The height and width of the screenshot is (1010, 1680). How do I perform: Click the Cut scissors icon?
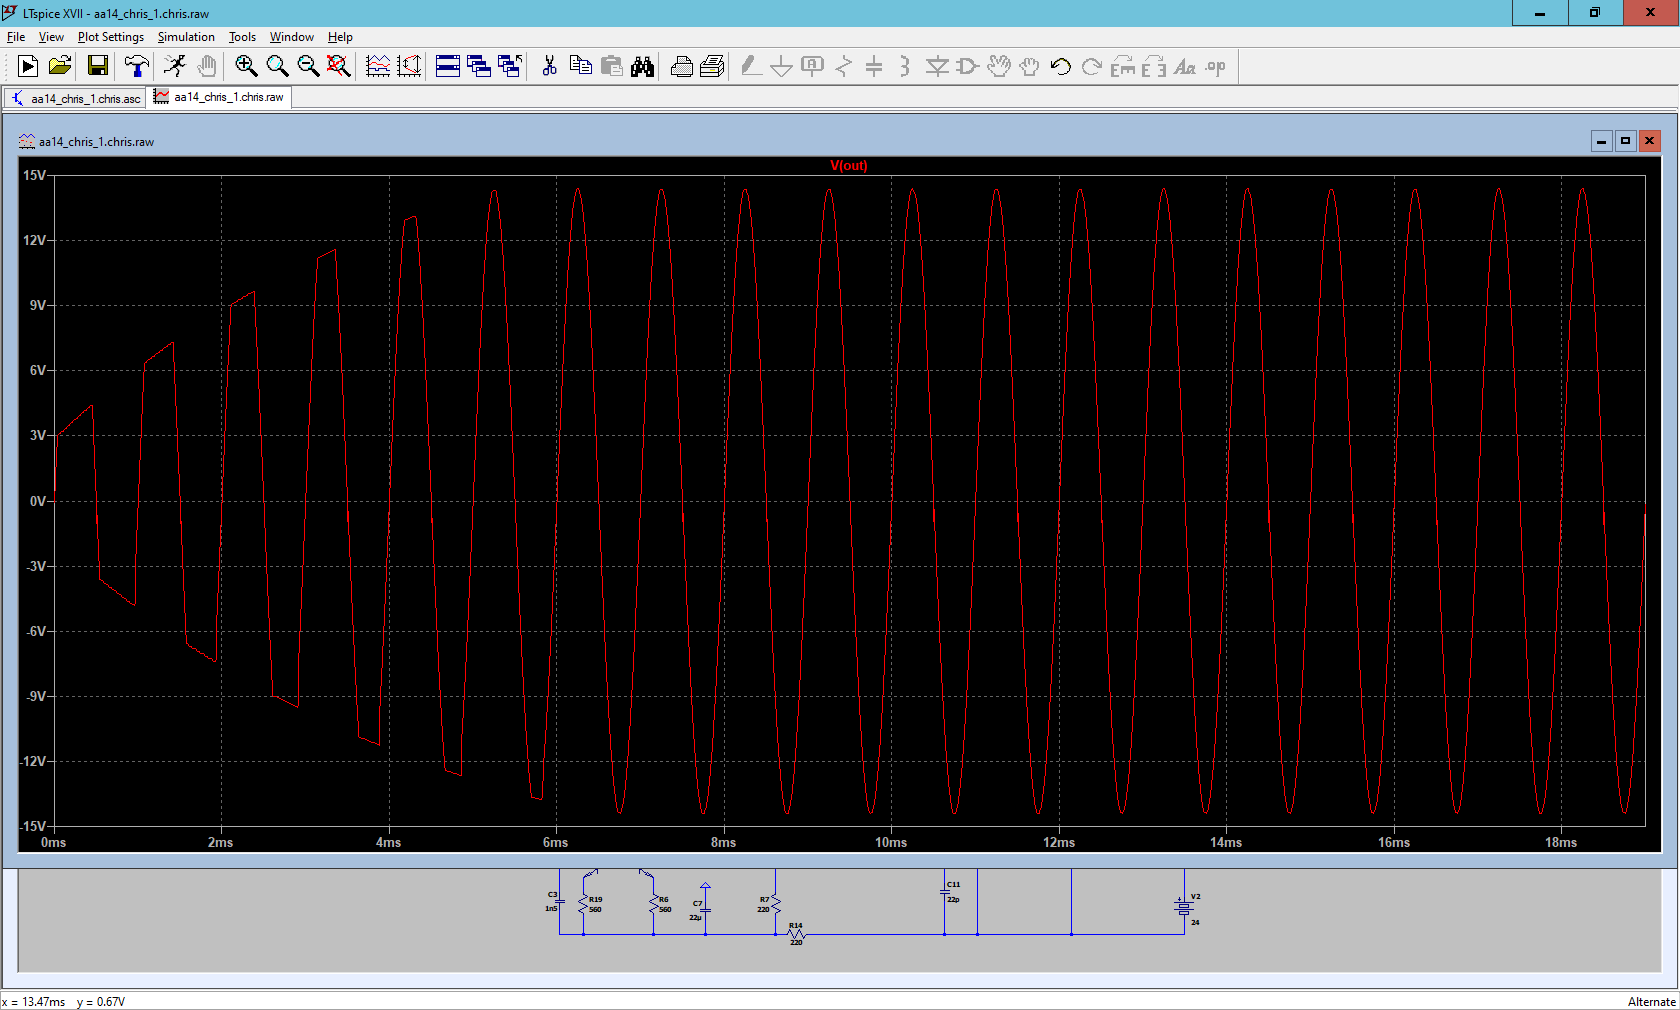[549, 66]
